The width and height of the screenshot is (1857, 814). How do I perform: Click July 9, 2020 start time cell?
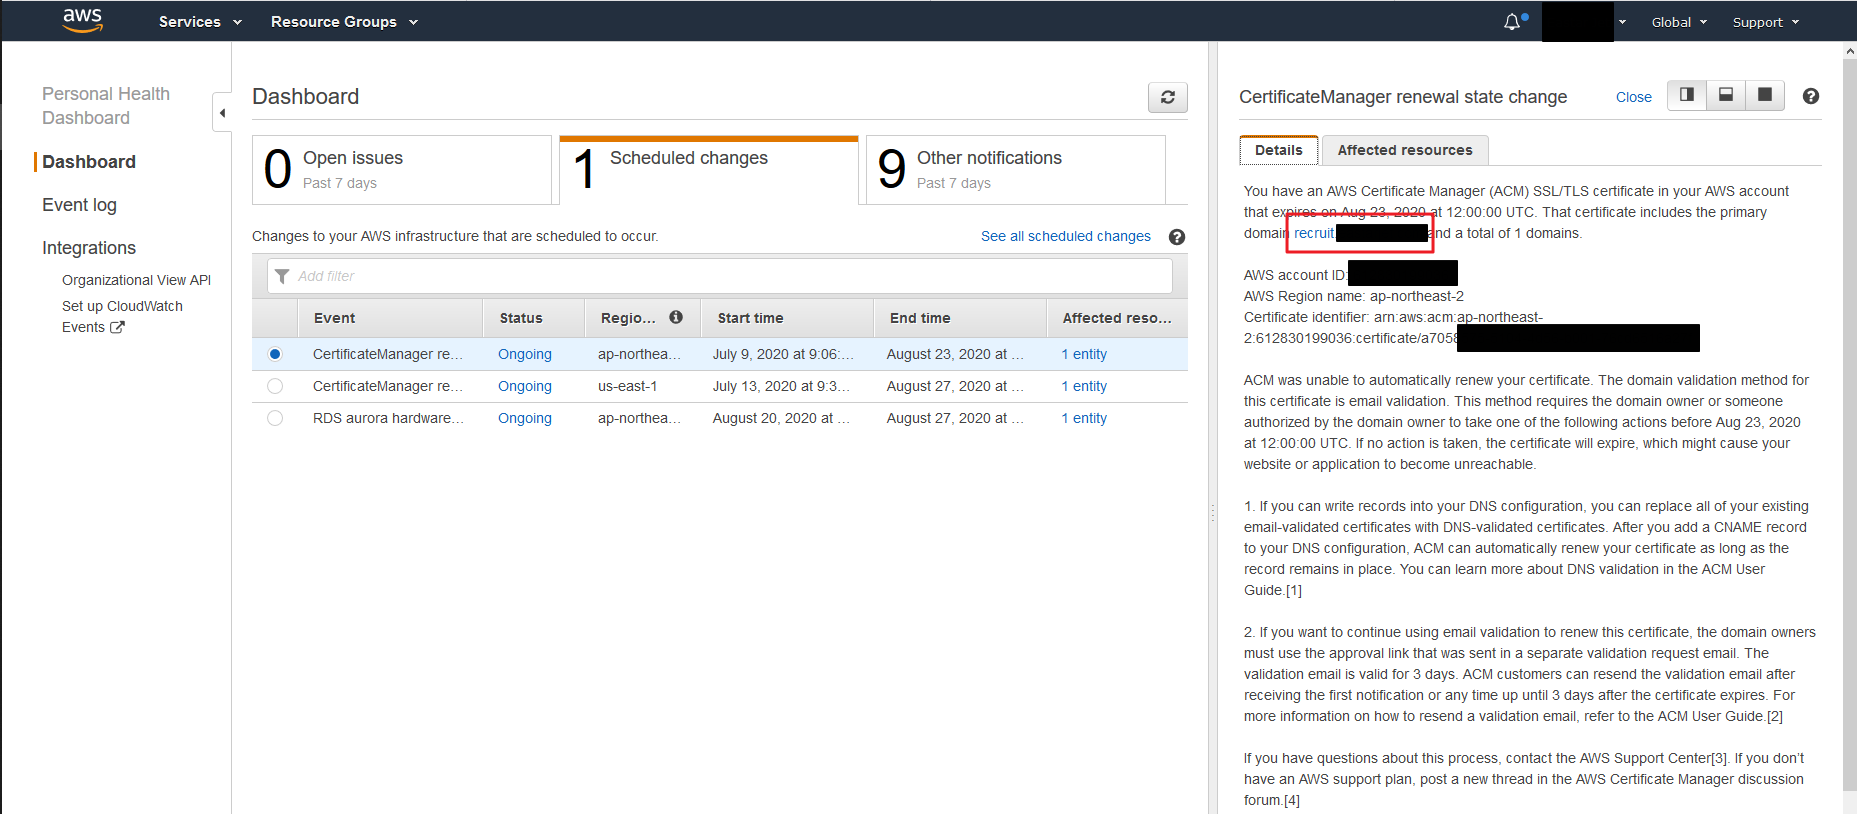coord(783,354)
